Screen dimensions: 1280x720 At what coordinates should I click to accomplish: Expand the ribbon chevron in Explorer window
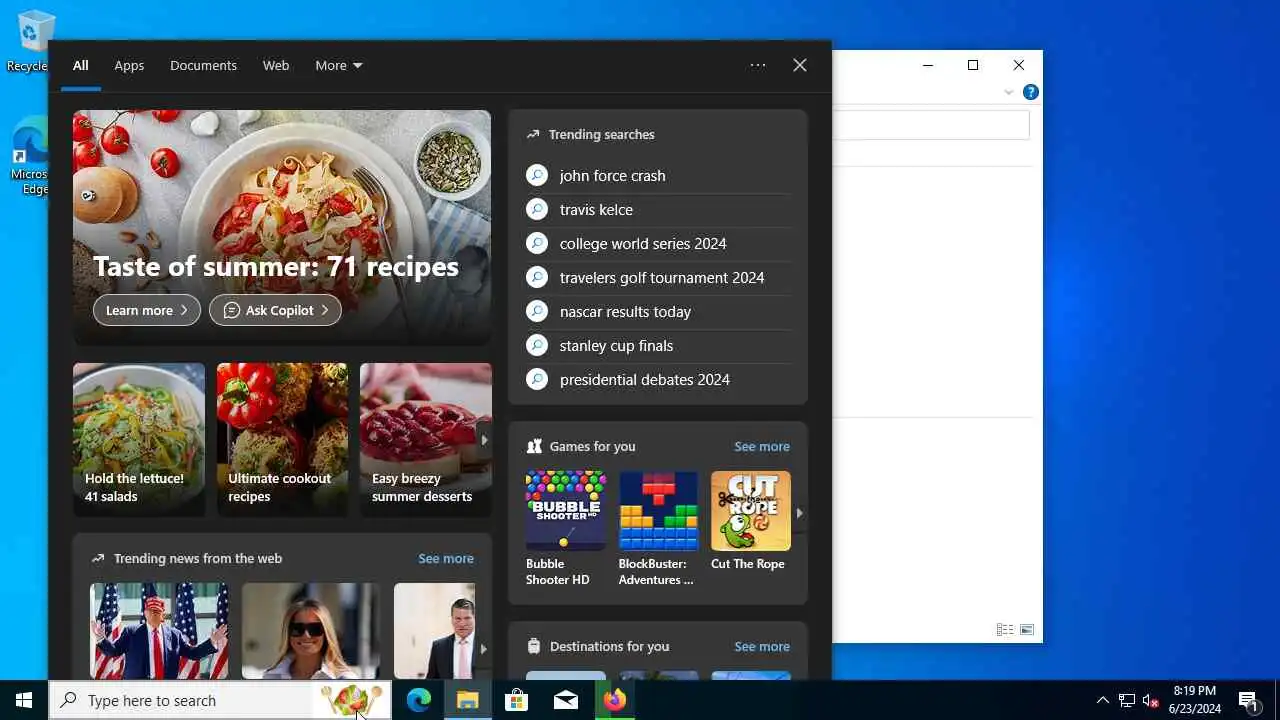[1008, 92]
